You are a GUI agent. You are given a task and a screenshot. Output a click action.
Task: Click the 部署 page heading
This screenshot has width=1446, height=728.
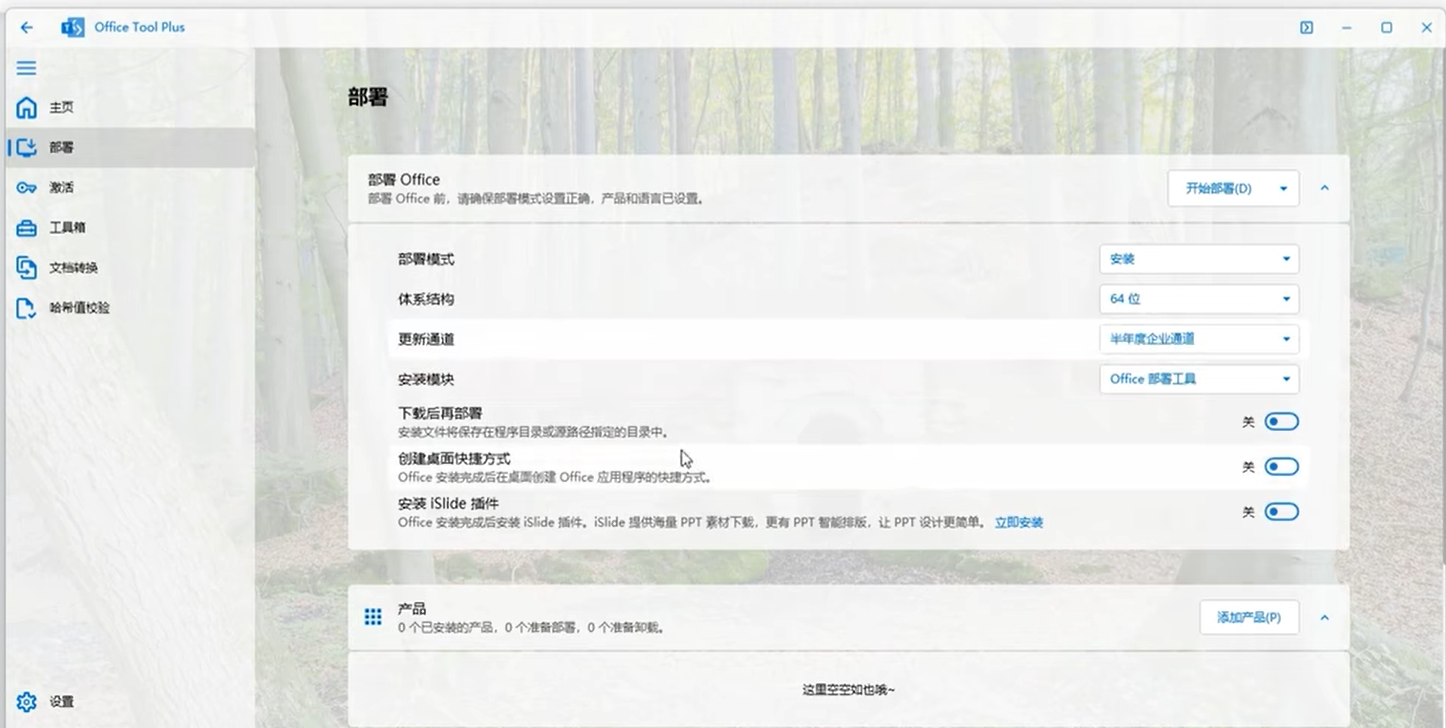coord(368,97)
